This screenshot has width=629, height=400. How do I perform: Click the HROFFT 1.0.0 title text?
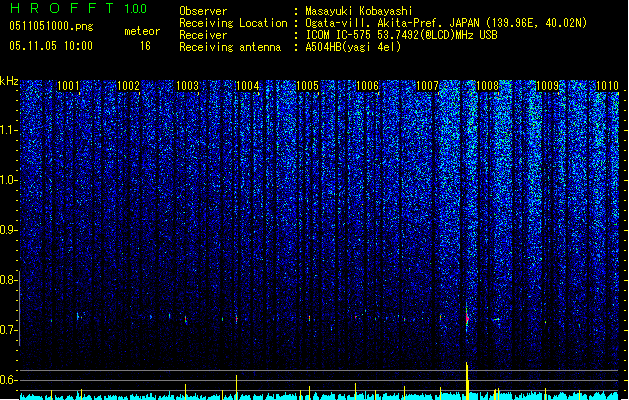click(x=78, y=8)
